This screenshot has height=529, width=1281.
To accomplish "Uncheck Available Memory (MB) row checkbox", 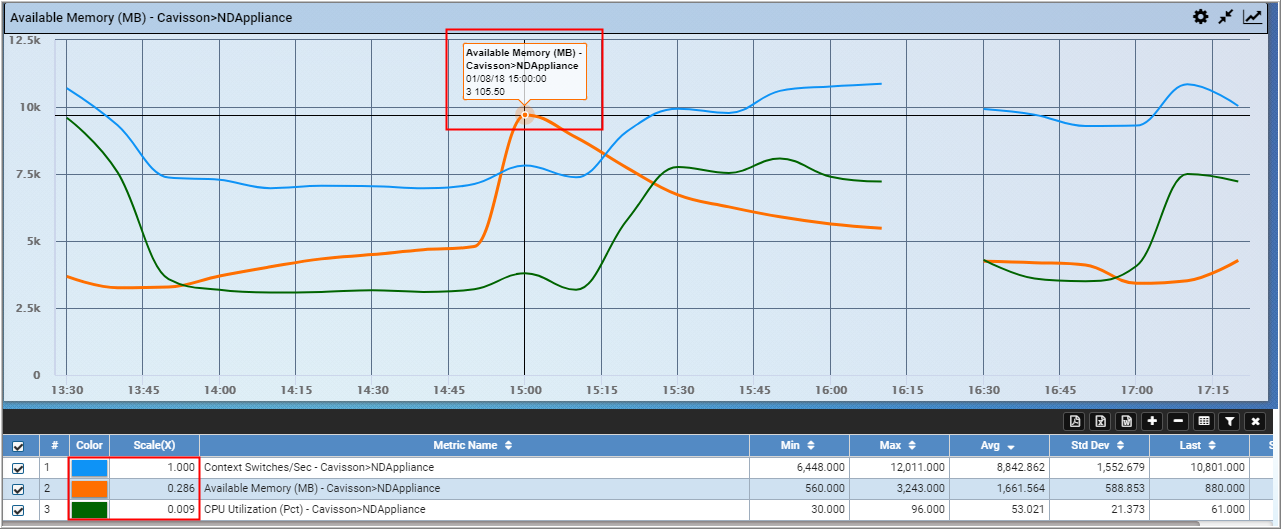I will click(18, 488).
